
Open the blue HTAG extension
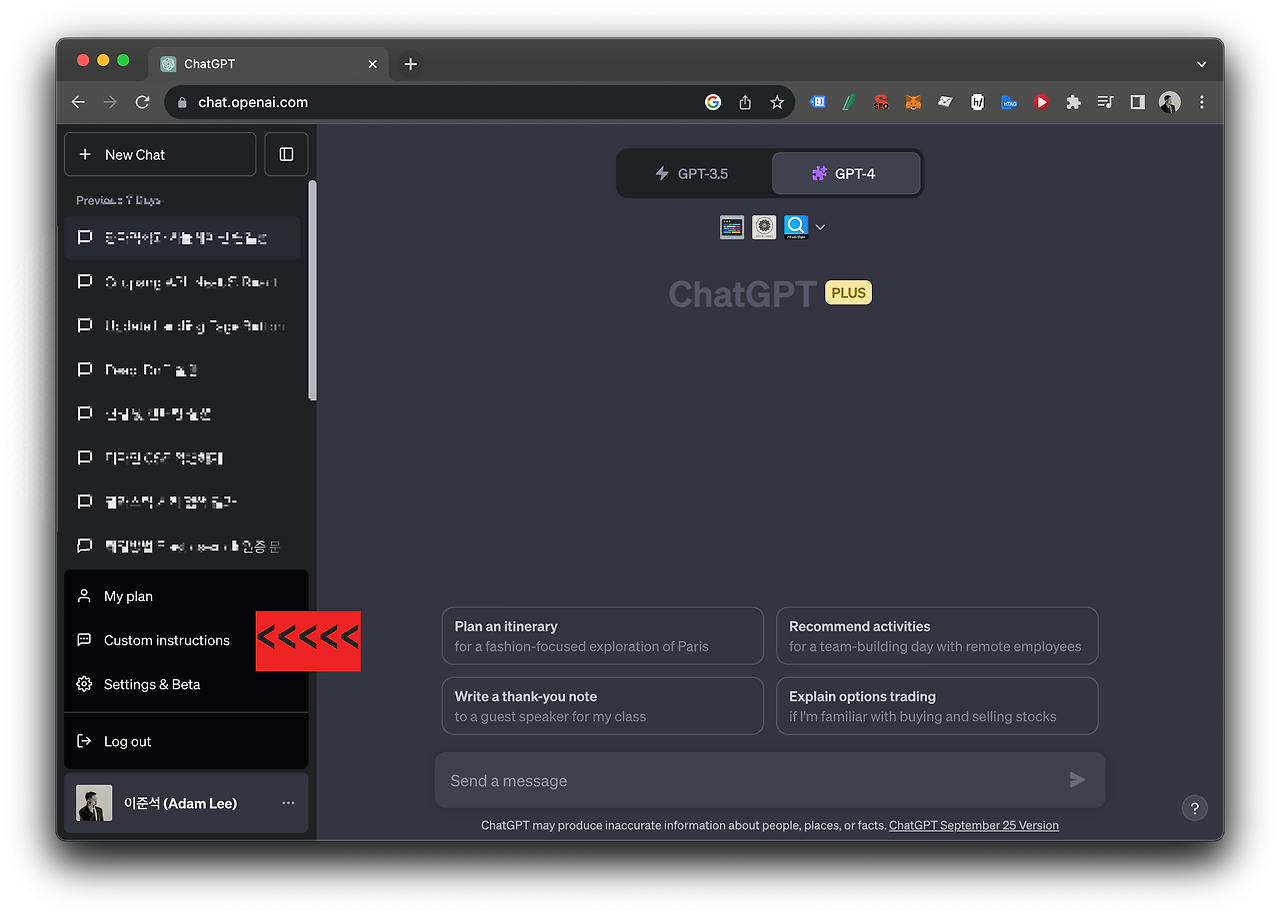point(1009,102)
